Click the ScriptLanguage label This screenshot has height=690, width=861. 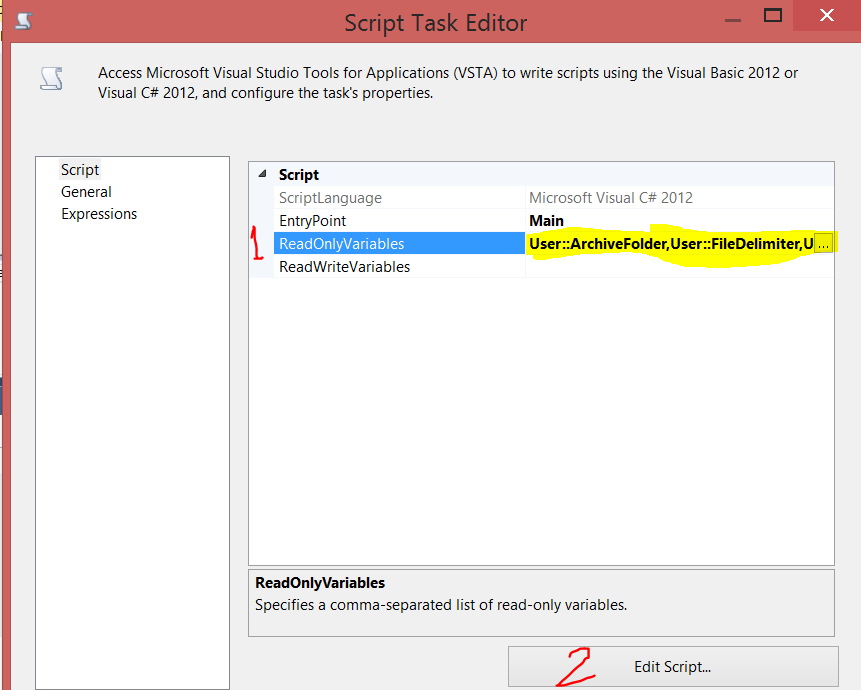(331, 197)
